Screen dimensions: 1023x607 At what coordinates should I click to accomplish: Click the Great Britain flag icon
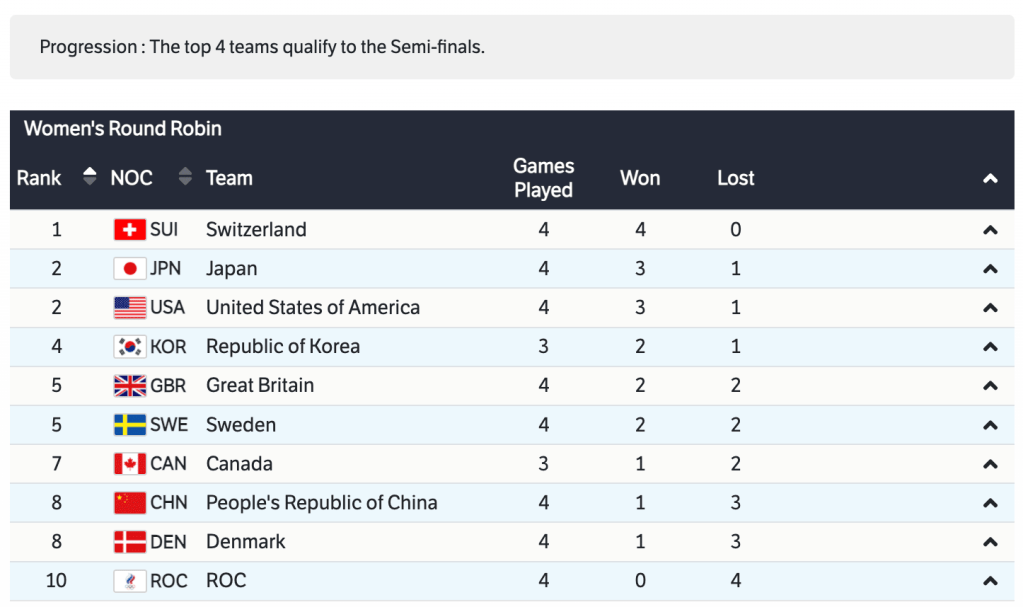point(130,386)
